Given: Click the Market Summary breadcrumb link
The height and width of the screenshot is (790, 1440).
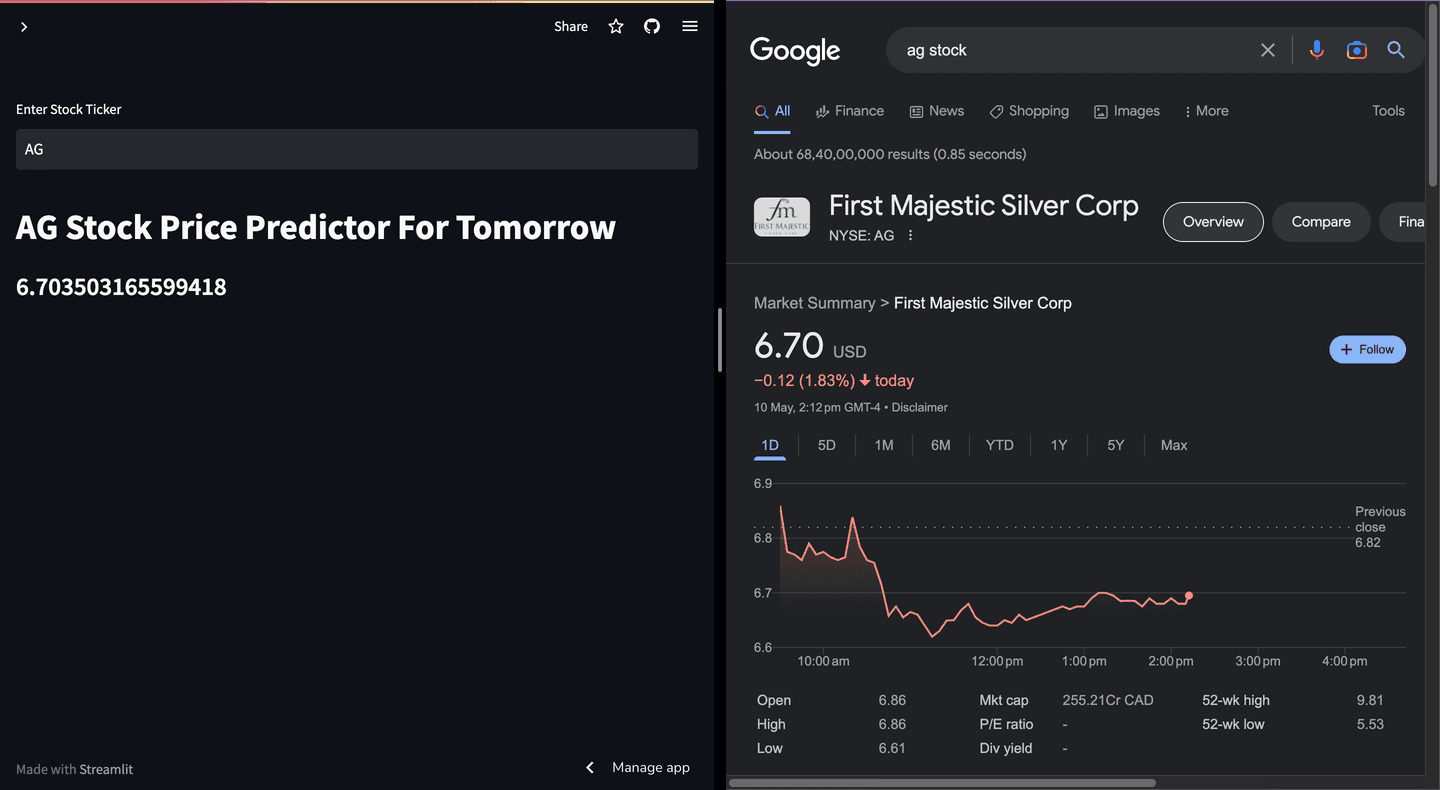Looking at the screenshot, I should click(x=814, y=303).
